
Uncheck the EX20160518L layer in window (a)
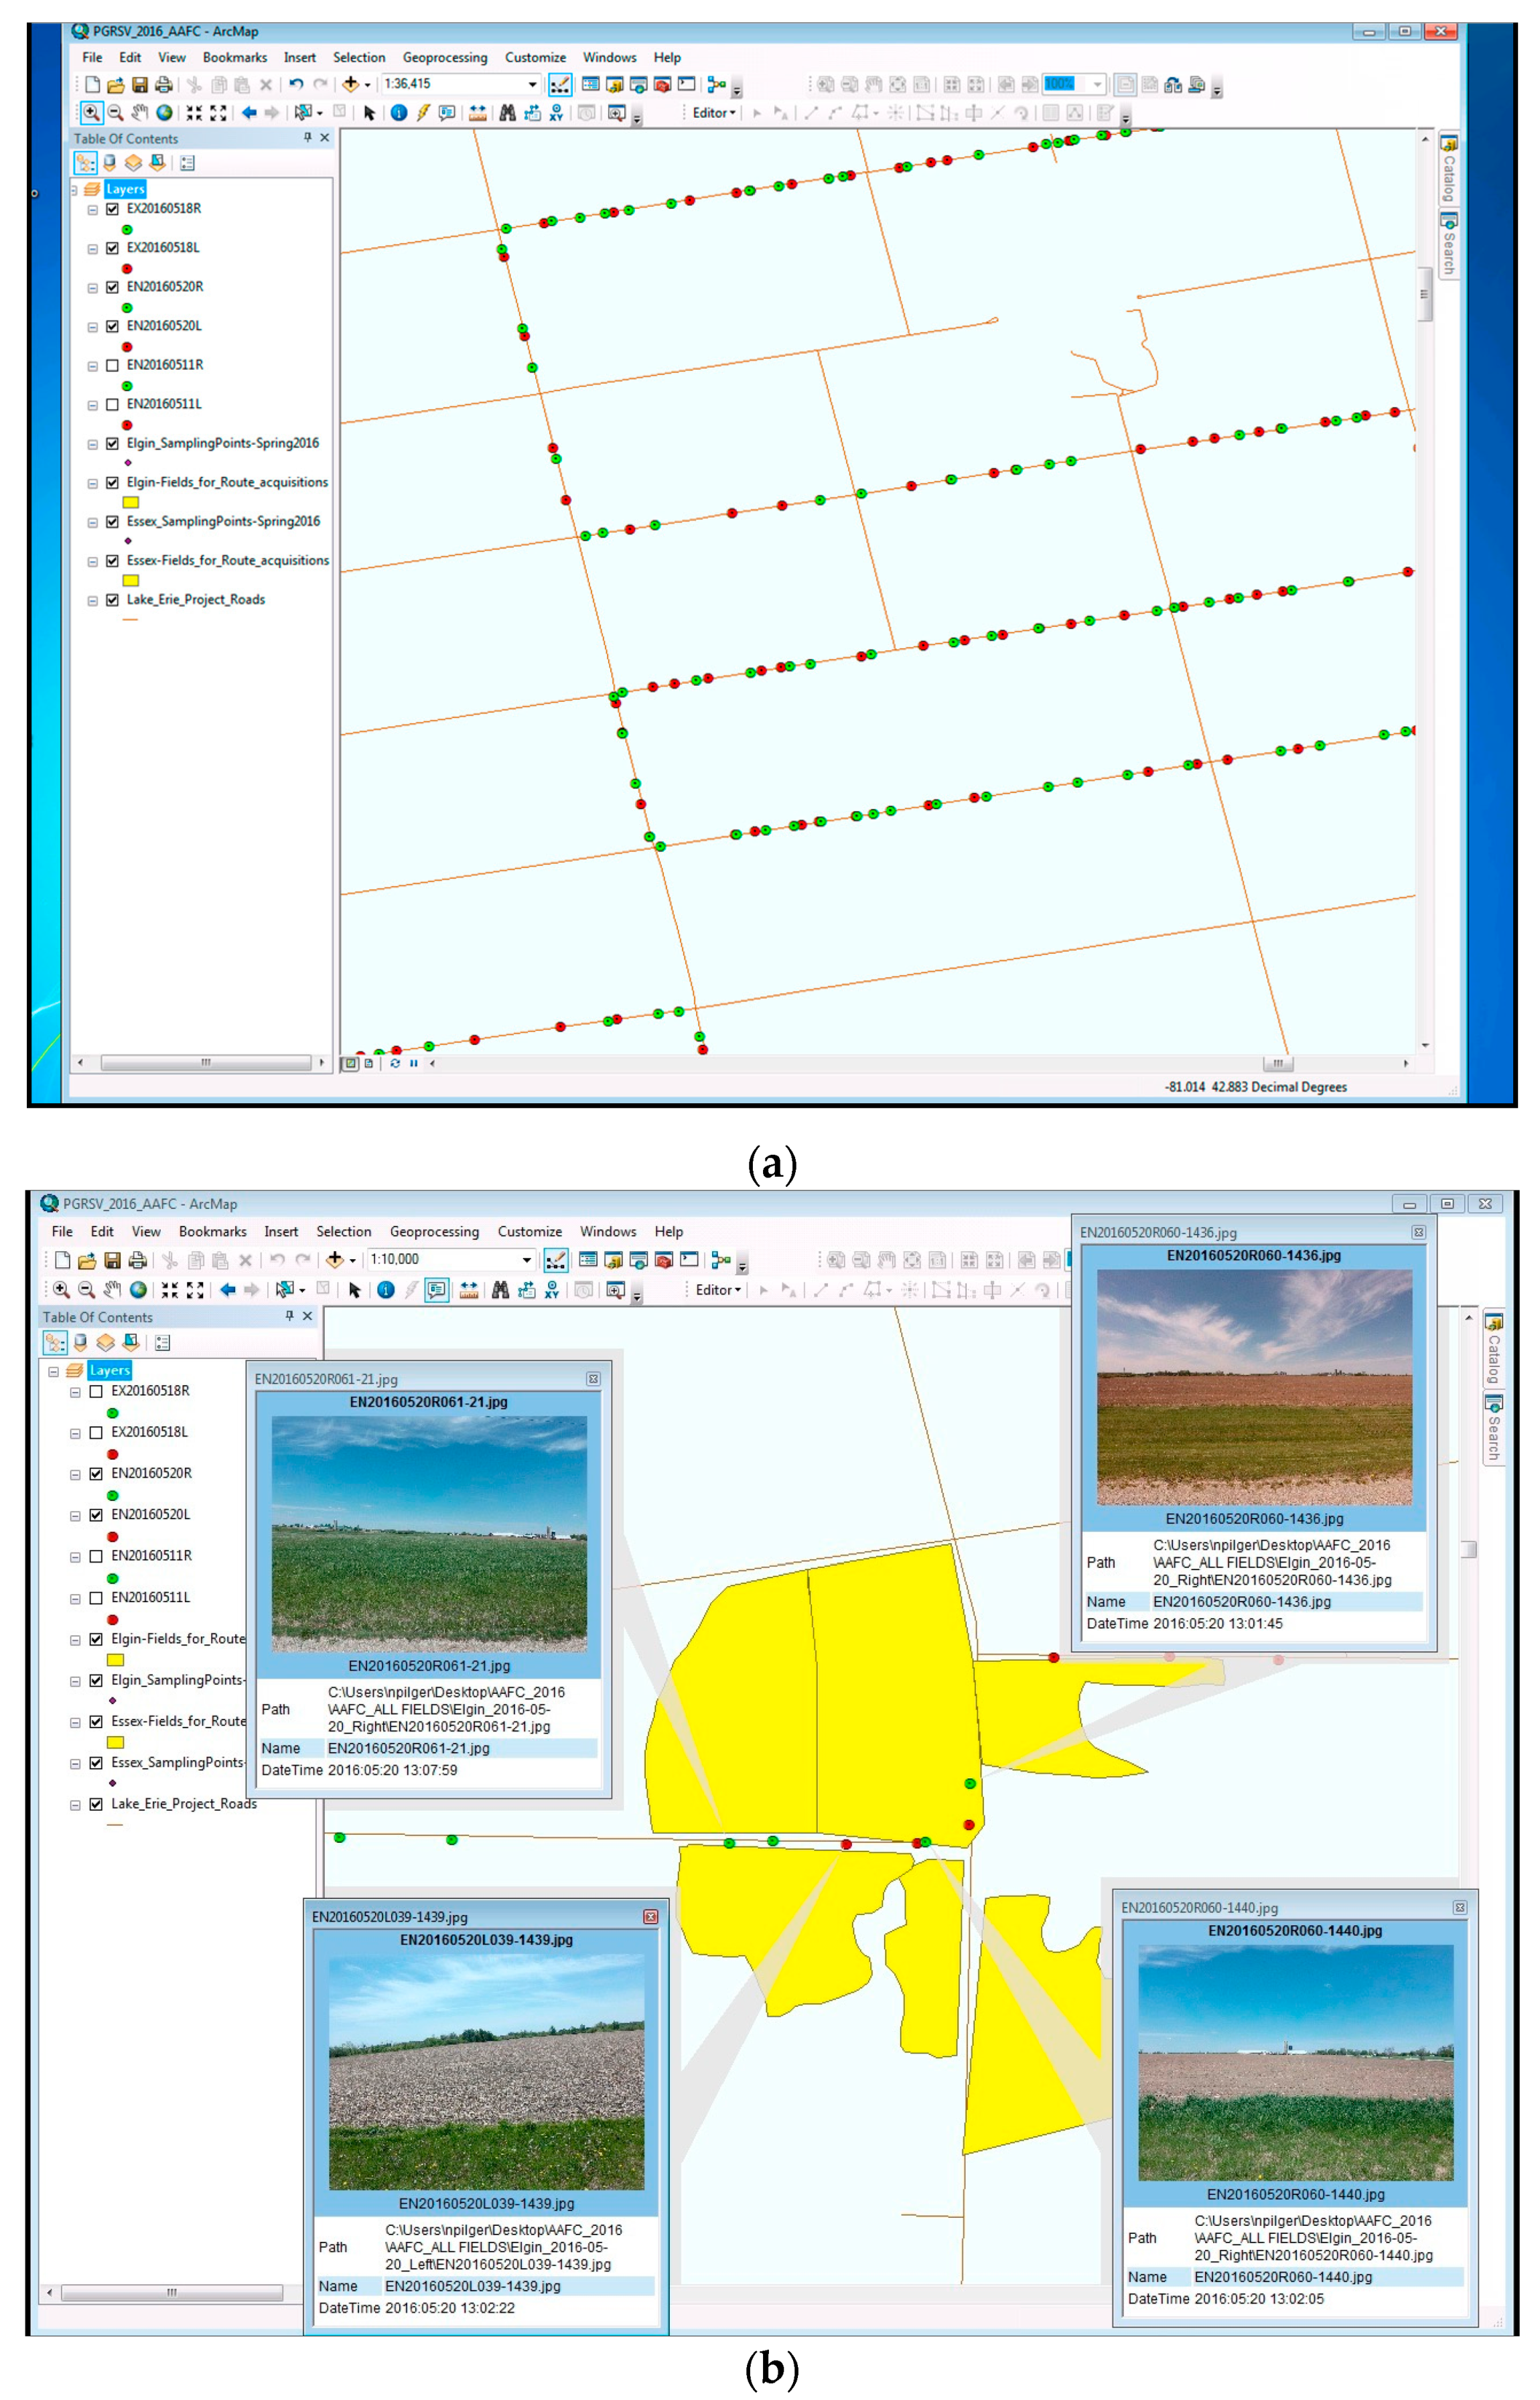tap(112, 248)
